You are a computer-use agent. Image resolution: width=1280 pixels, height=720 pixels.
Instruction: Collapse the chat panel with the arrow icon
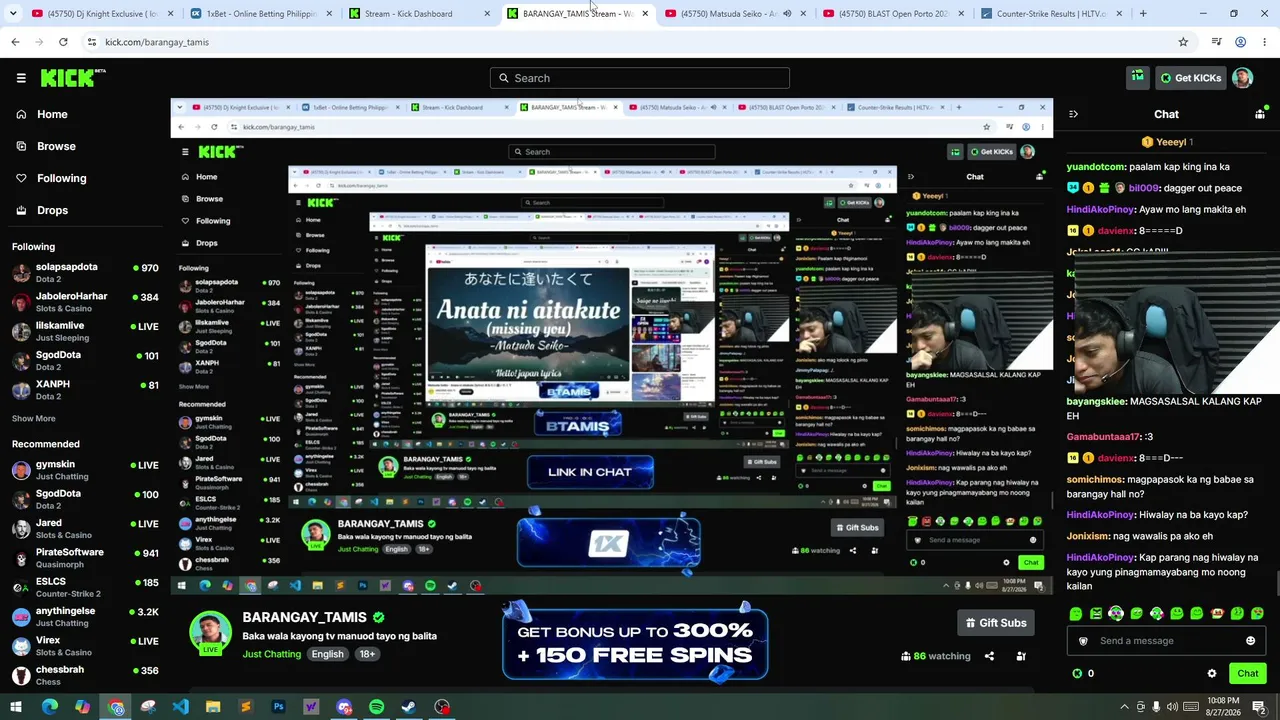pyautogui.click(x=1073, y=114)
